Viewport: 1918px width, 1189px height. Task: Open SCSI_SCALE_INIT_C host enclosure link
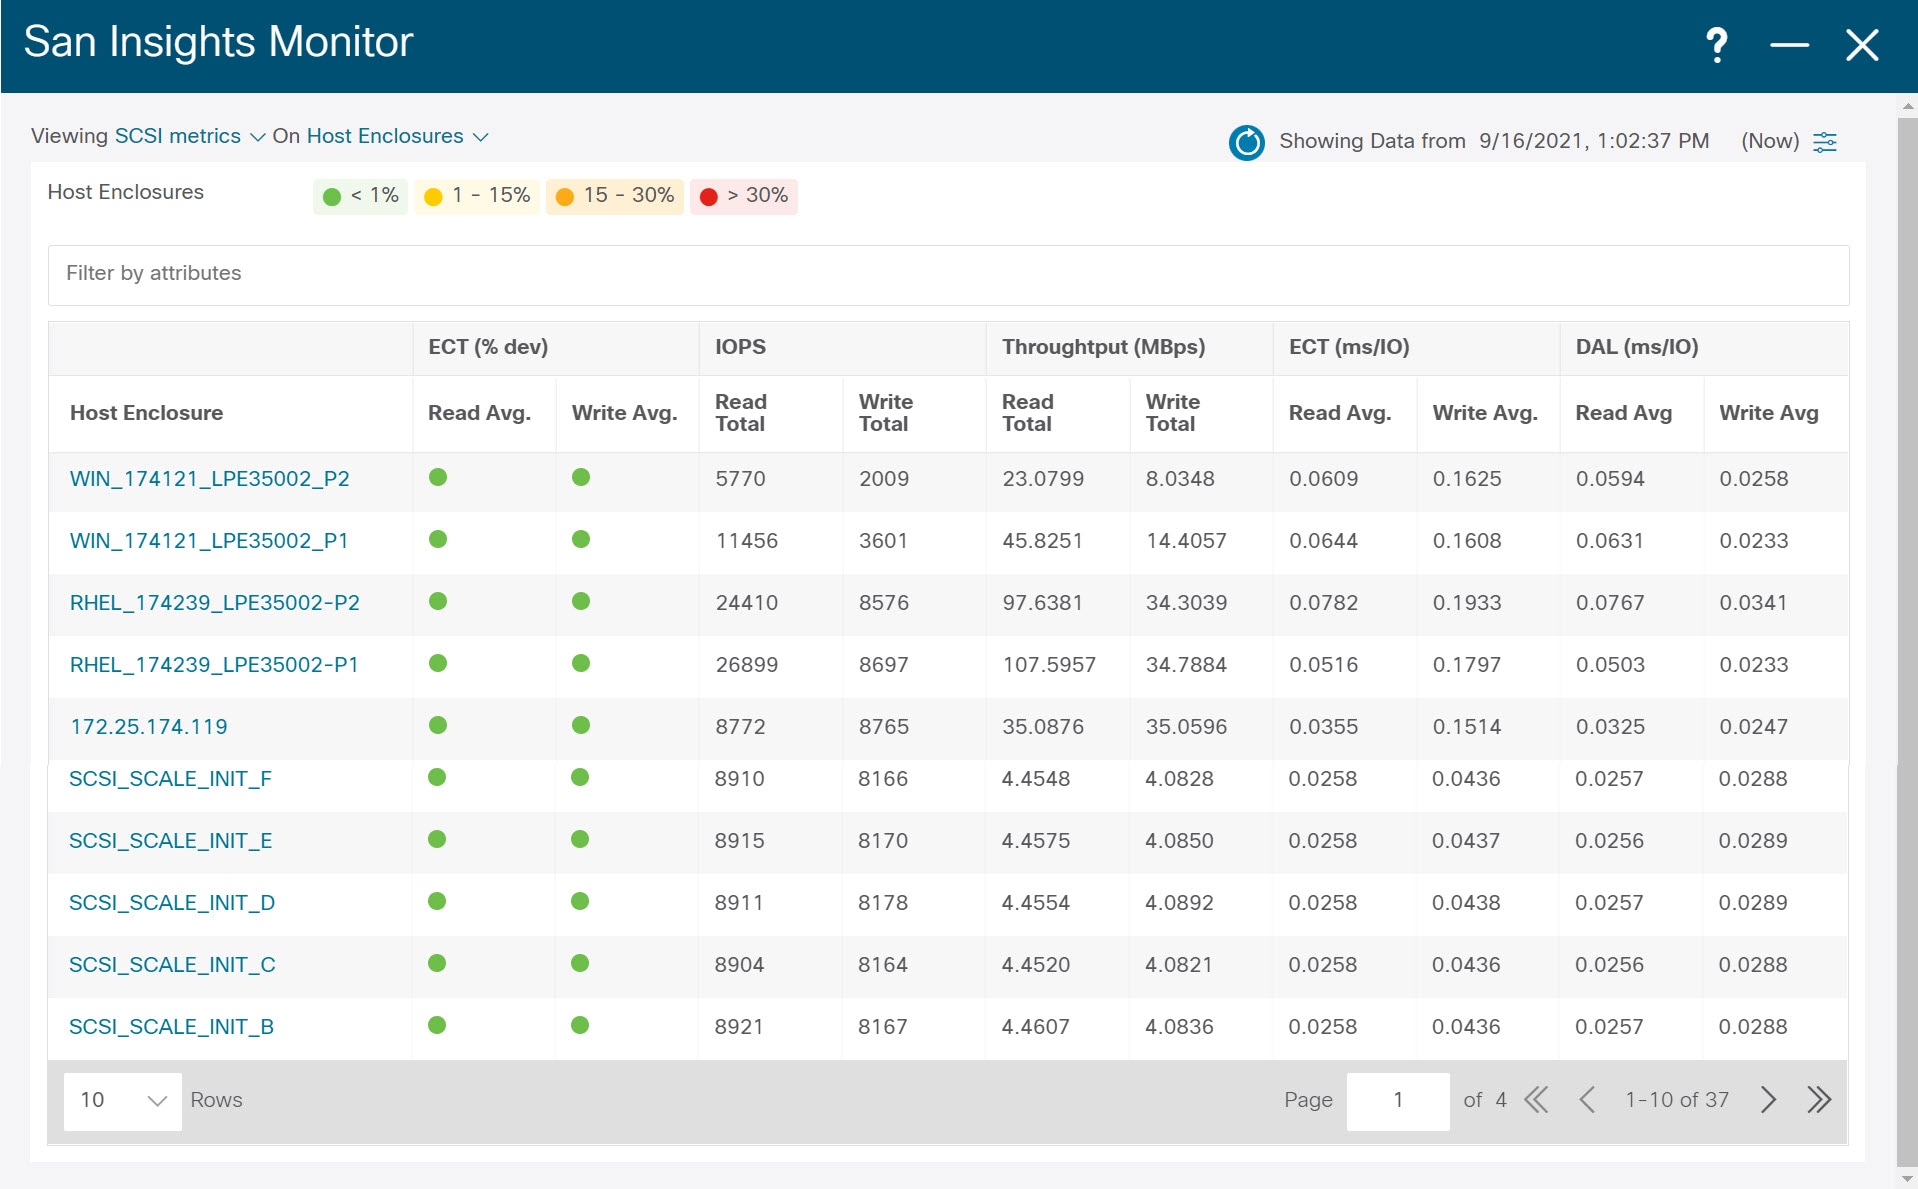(x=172, y=965)
